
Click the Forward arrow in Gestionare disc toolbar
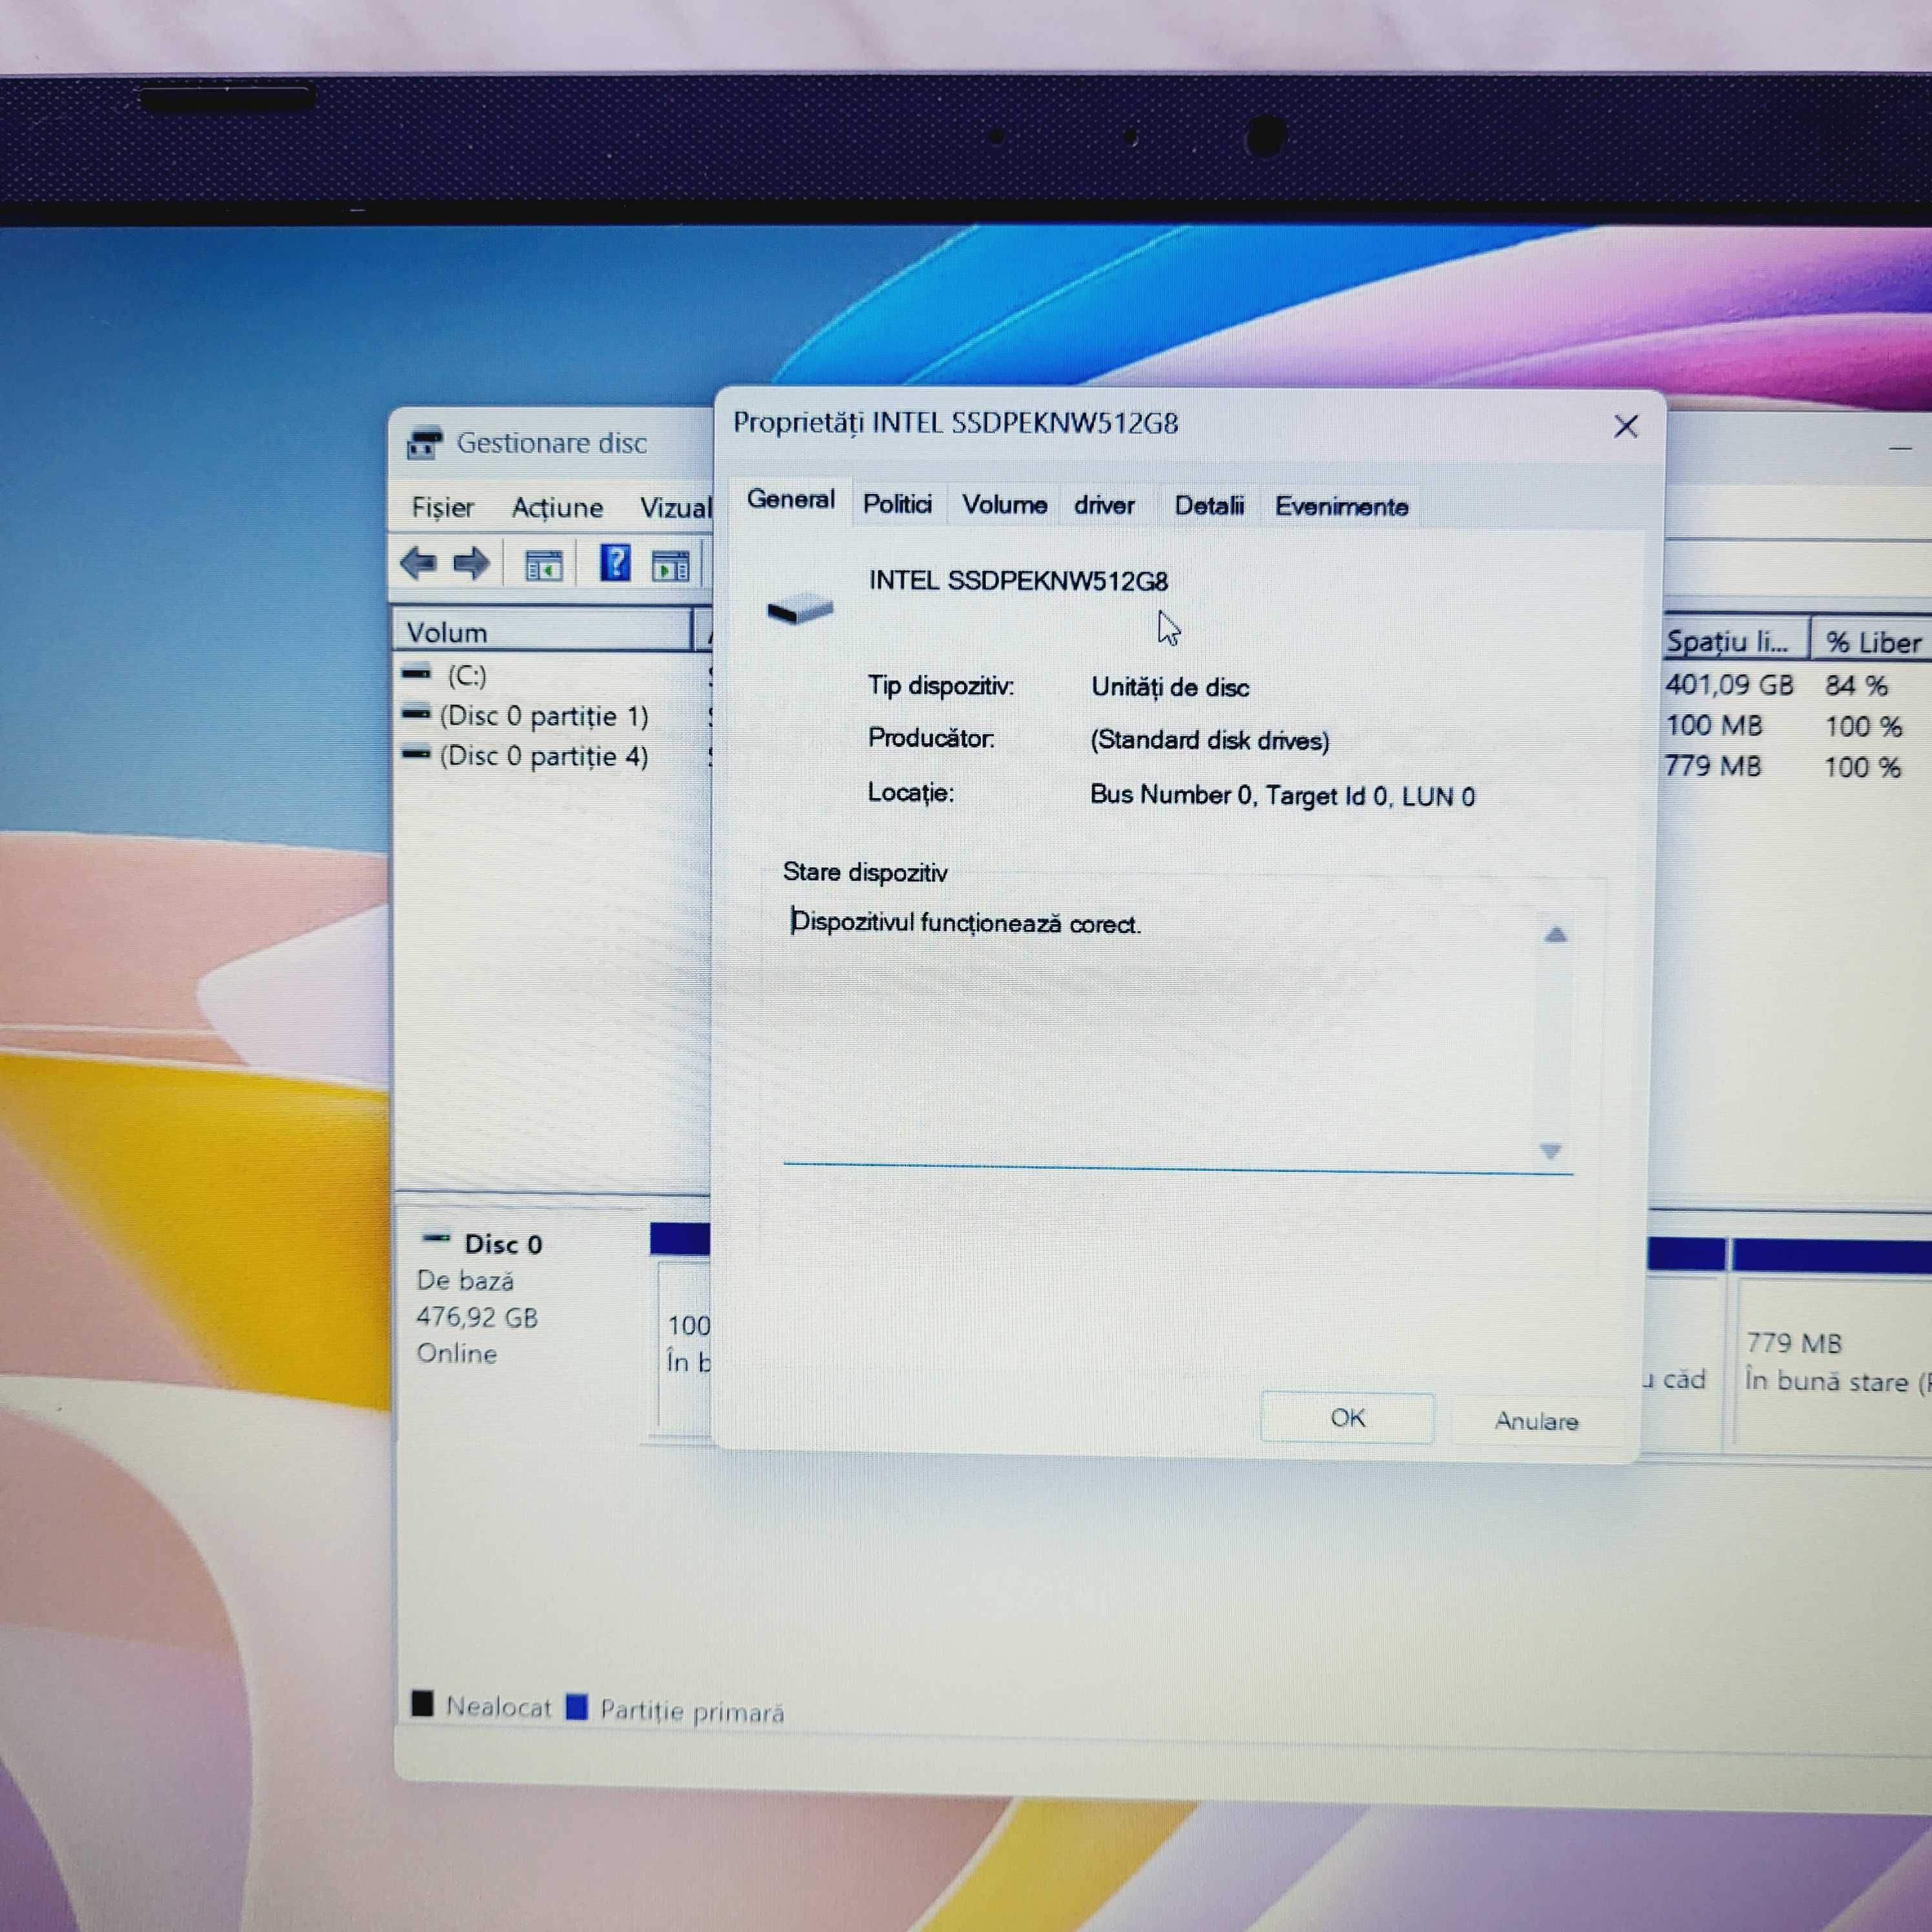click(471, 564)
